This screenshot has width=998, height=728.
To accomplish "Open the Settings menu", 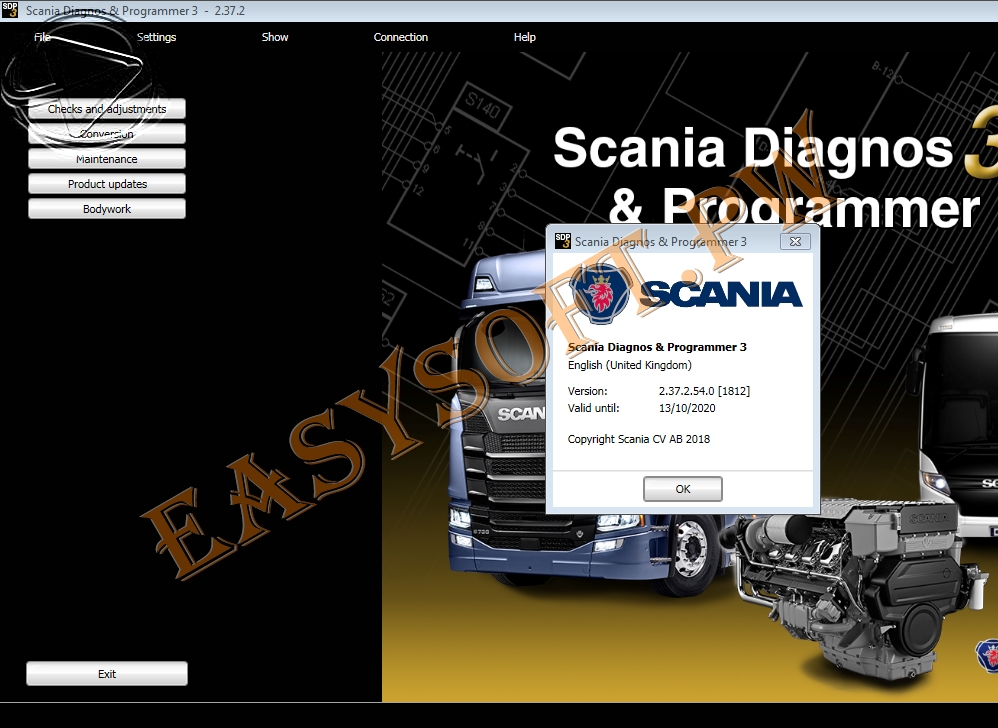I will (x=157, y=37).
